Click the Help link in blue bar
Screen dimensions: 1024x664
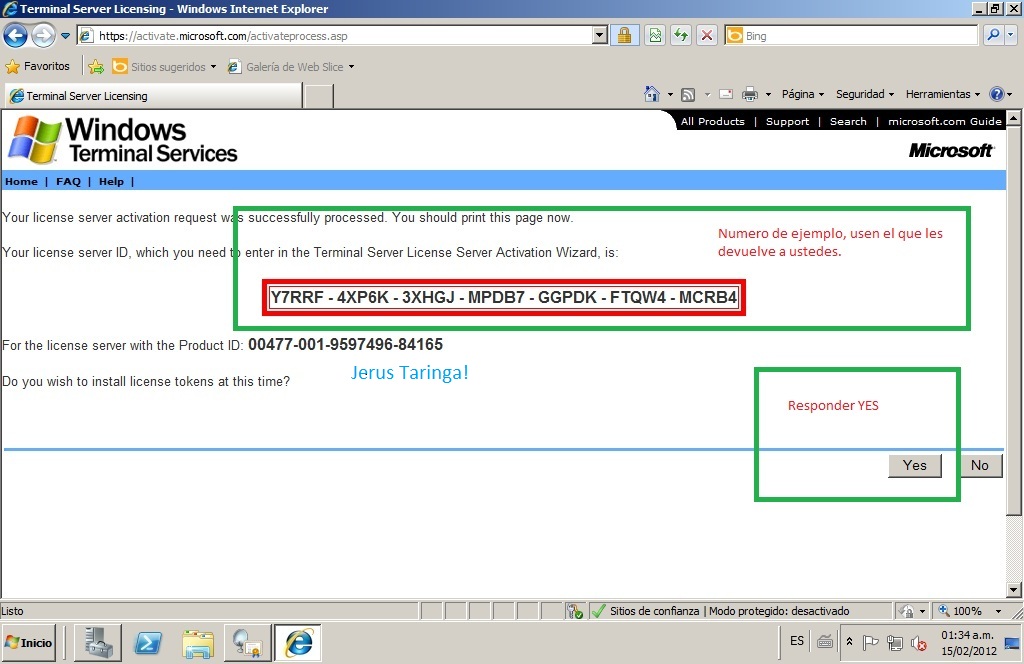point(111,182)
